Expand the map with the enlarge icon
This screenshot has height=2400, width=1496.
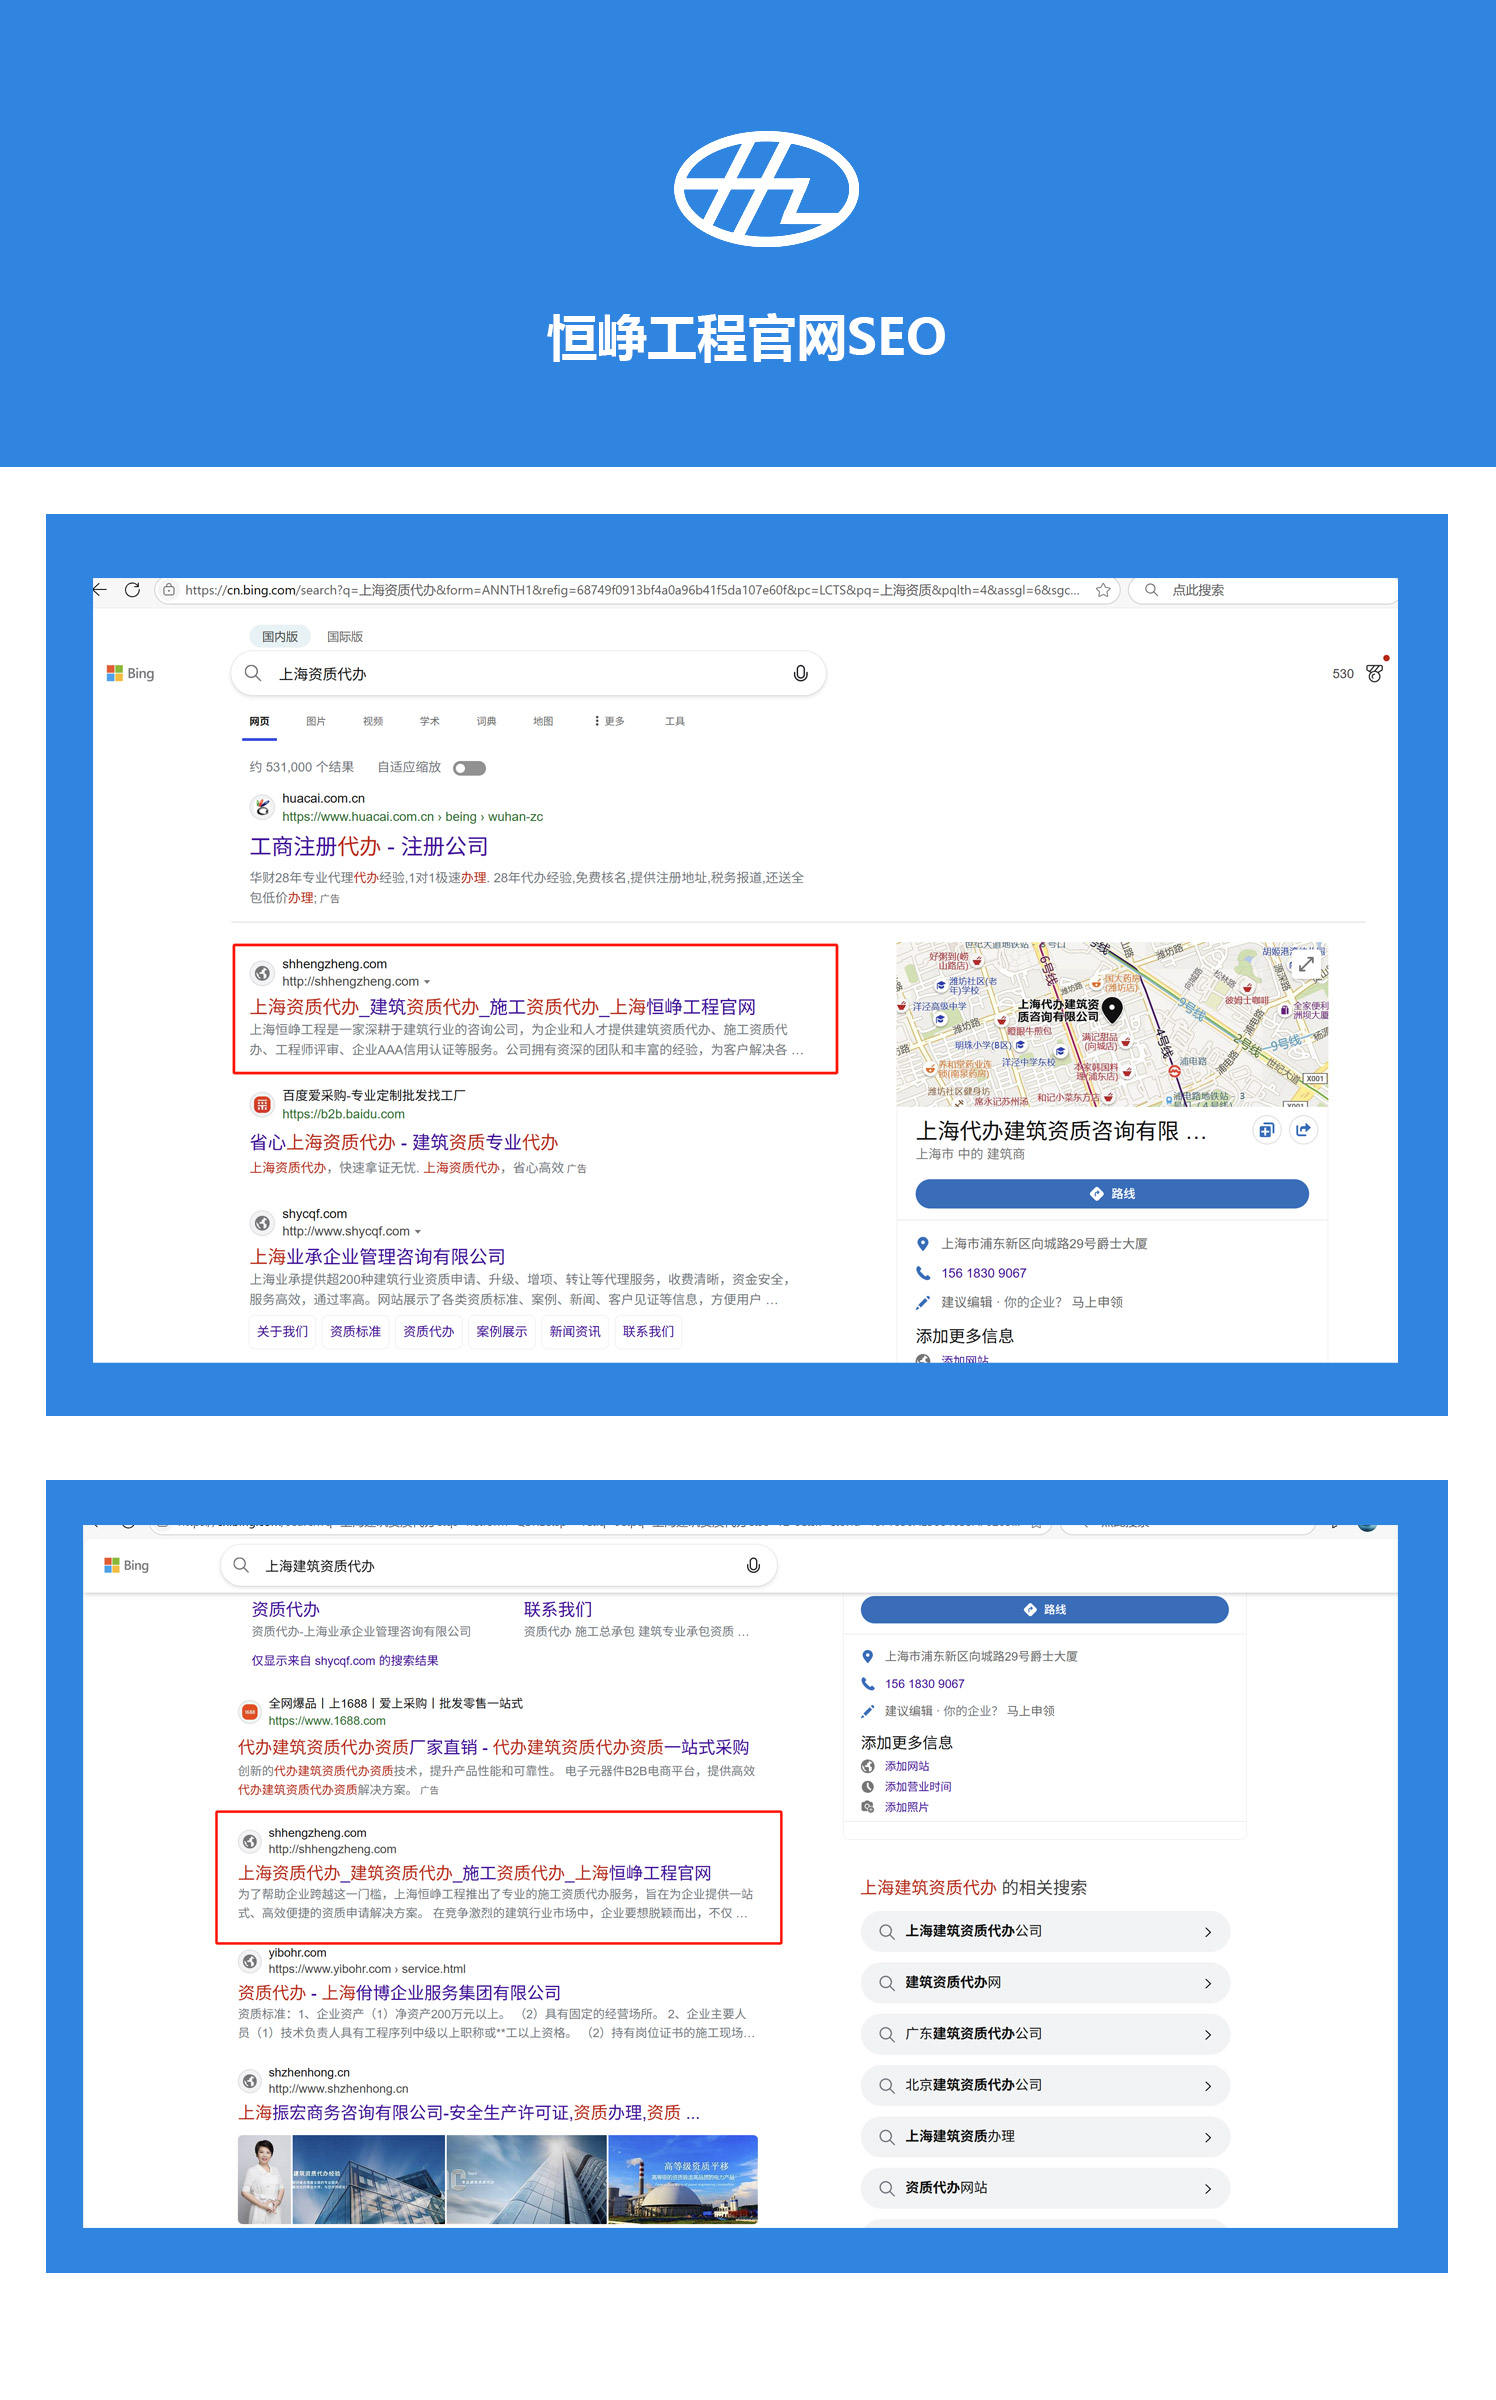[1306, 964]
